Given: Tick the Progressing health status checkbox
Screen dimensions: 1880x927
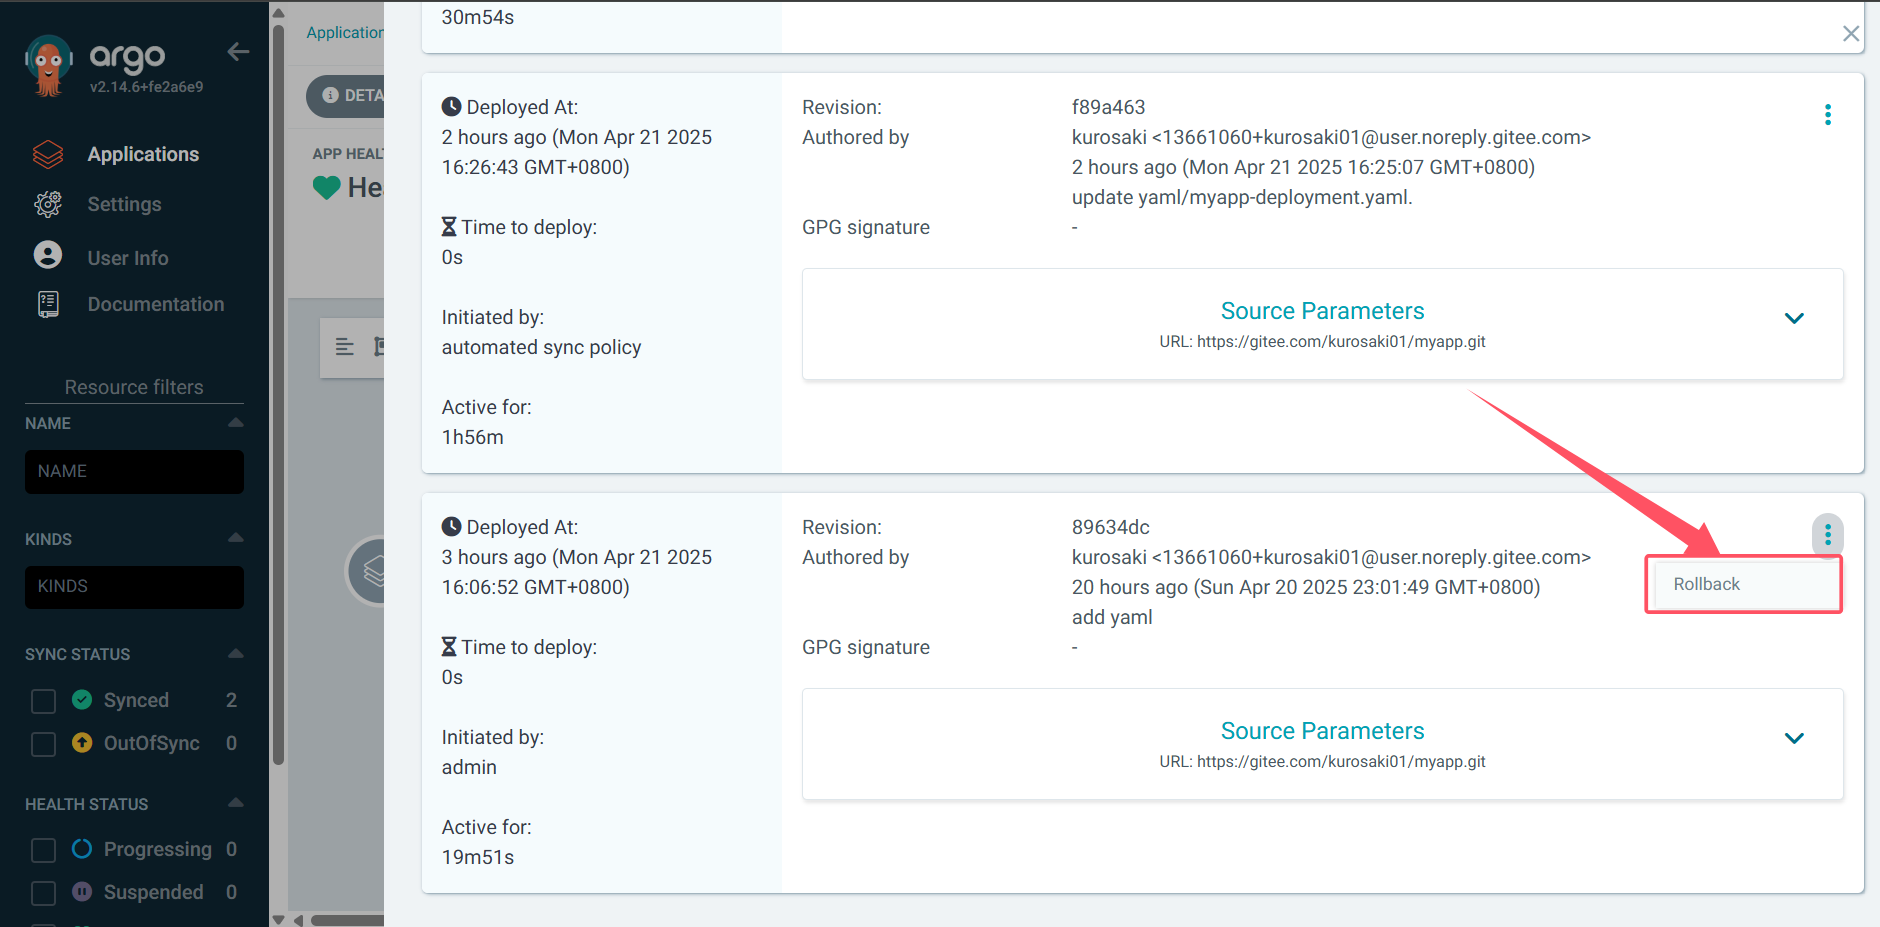Looking at the screenshot, I should pos(43,850).
